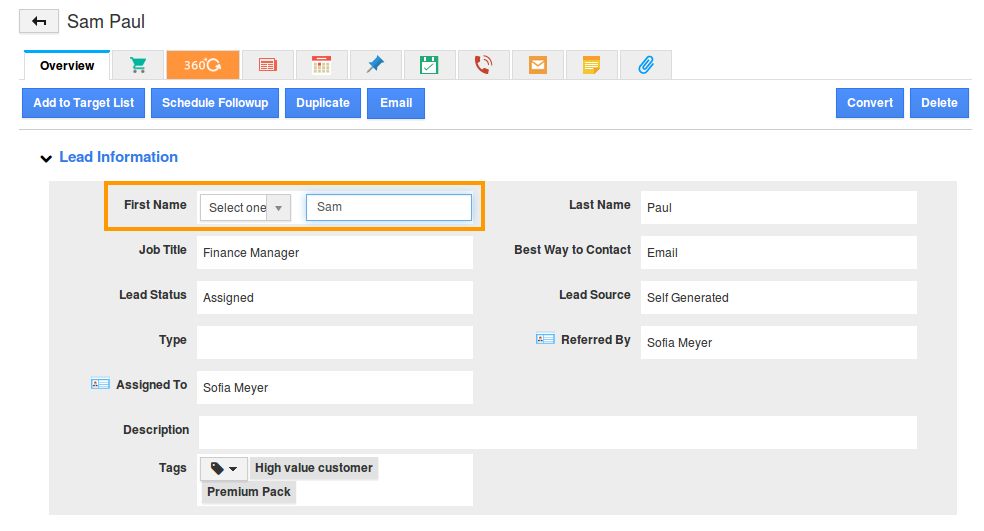Open the yellow notes tab
This screenshot has width=984, height=531.
(591, 65)
